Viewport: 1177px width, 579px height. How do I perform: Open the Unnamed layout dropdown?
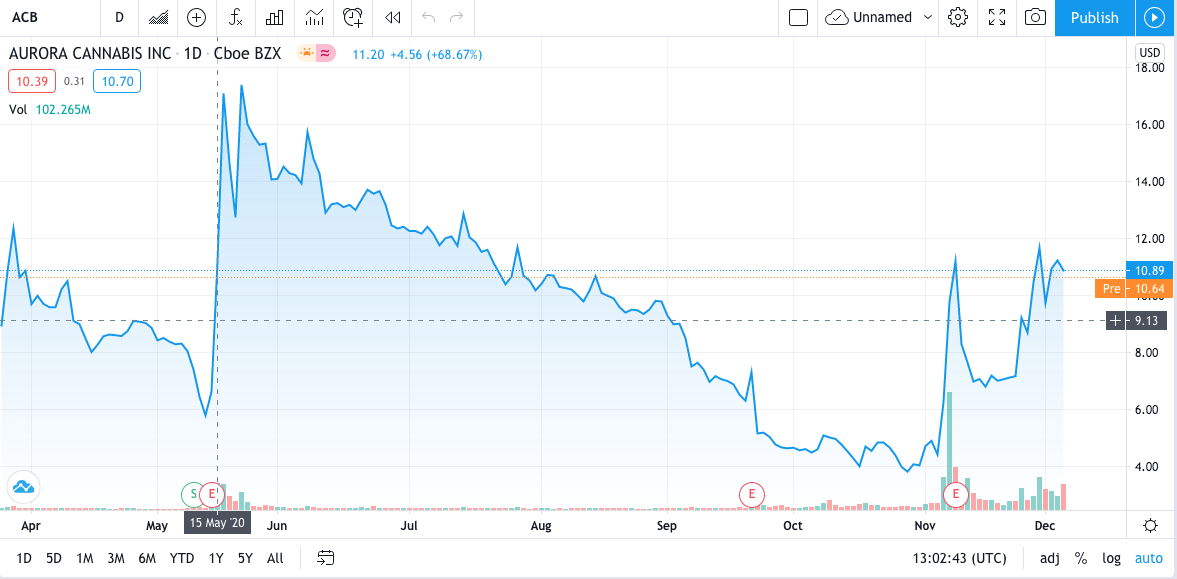878,17
